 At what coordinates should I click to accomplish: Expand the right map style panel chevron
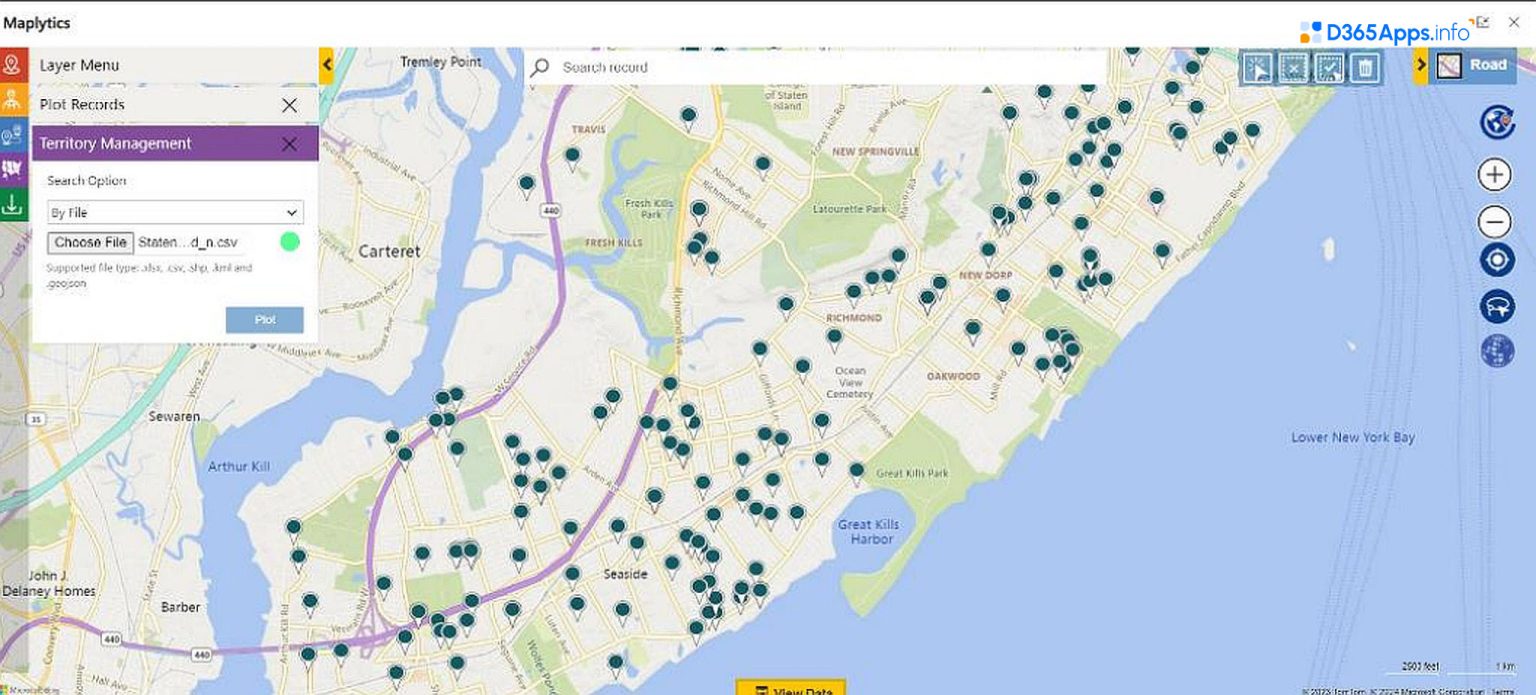tap(1422, 64)
